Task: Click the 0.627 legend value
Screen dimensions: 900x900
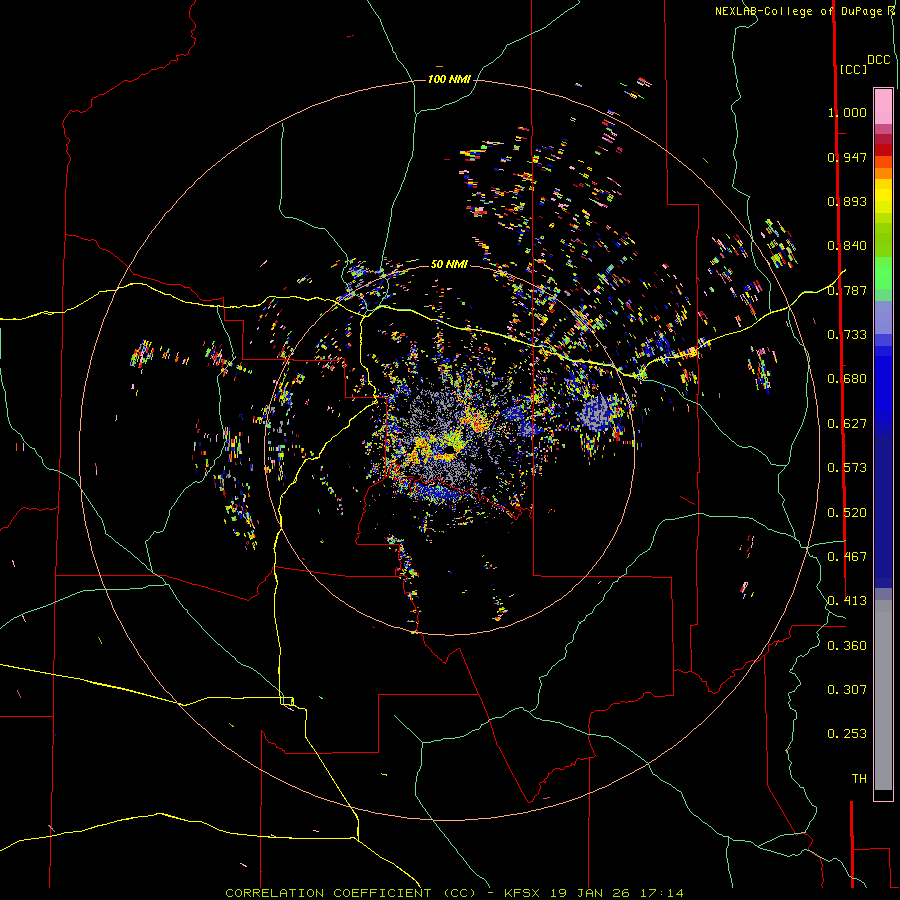Action: tap(847, 424)
